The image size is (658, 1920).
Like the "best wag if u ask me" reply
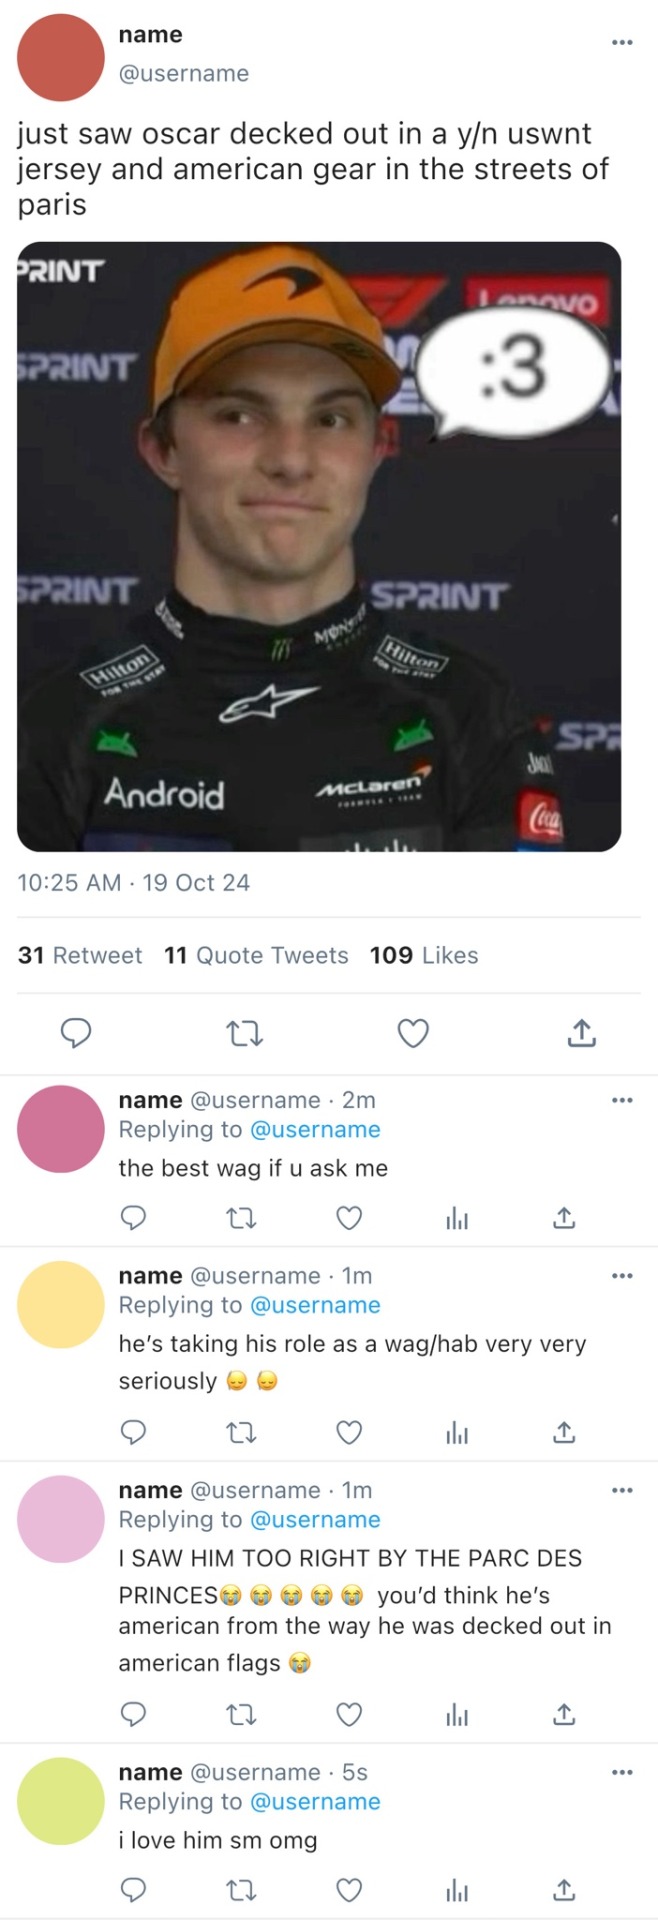tap(348, 1218)
